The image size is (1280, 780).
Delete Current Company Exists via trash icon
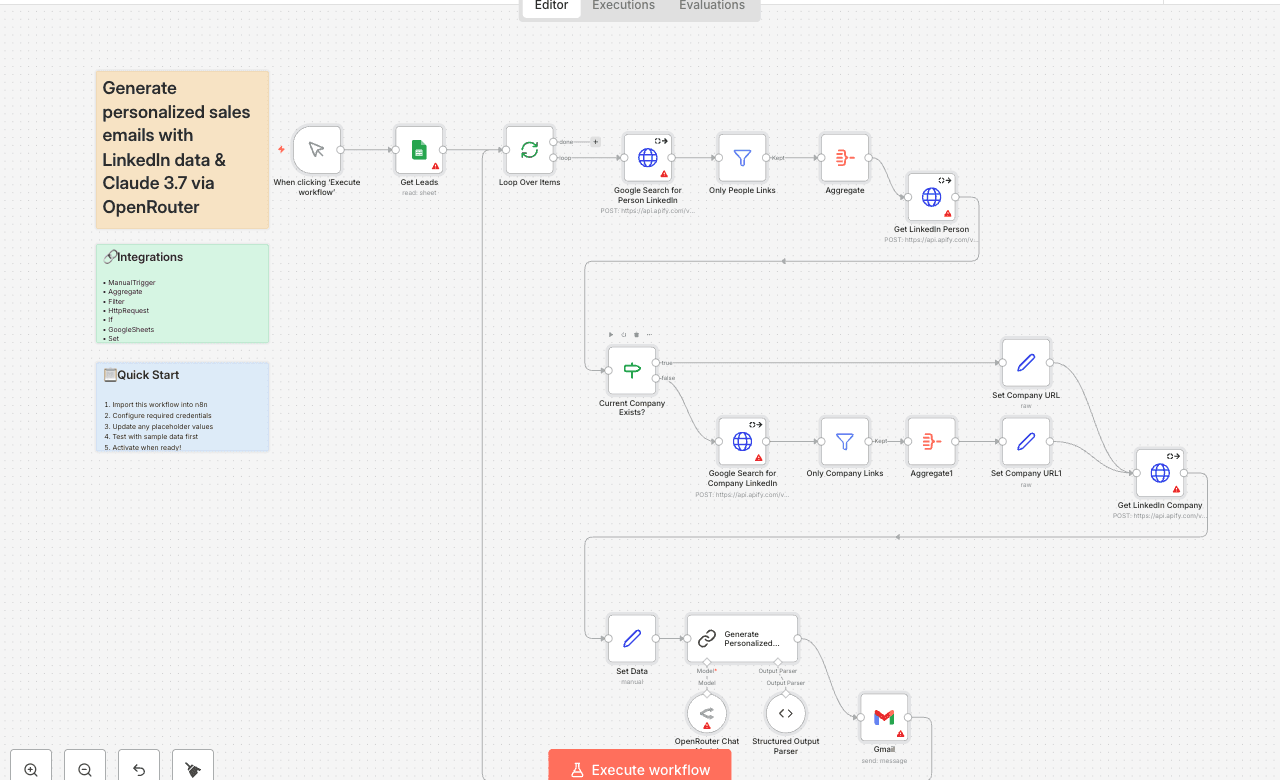click(637, 334)
